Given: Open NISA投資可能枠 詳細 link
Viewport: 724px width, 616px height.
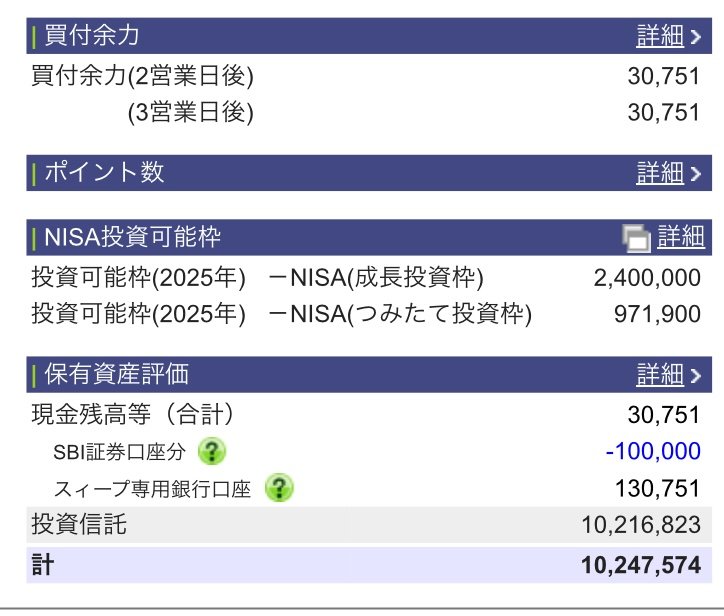Looking at the screenshot, I should [x=681, y=238].
